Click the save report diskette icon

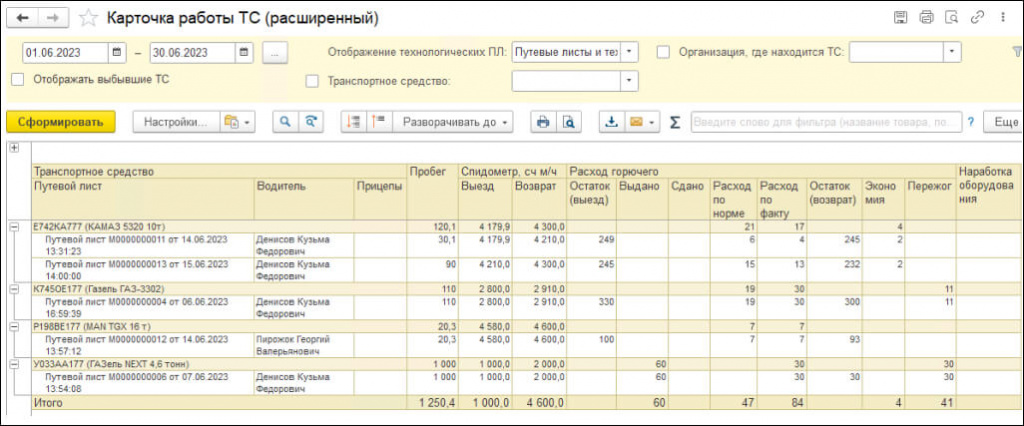click(901, 18)
